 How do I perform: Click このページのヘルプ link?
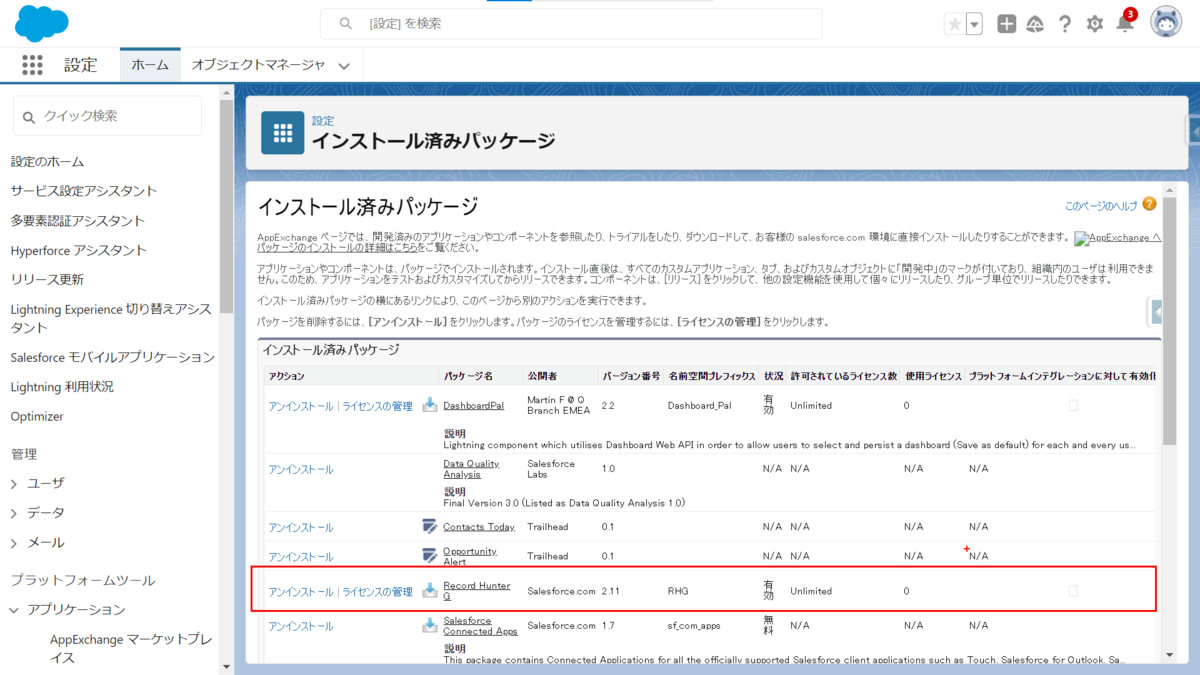click(x=1101, y=206)
